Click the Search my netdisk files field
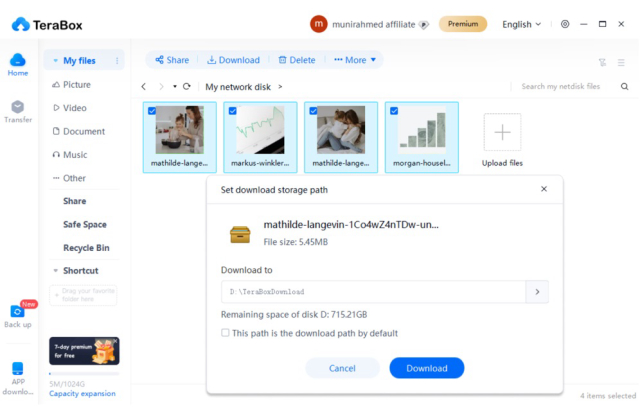Viewport: 640px width, 407px height. click(560, 87)
